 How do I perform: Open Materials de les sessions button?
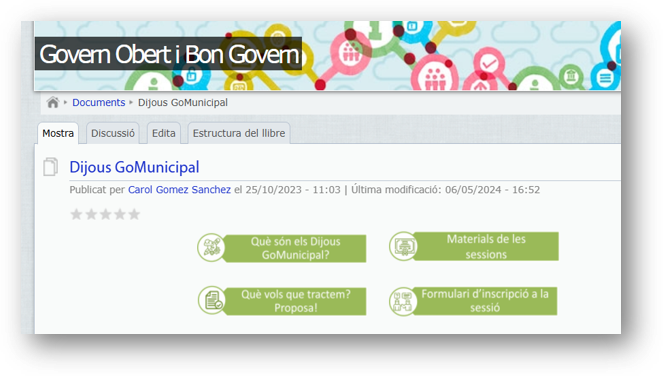point(474,246)
